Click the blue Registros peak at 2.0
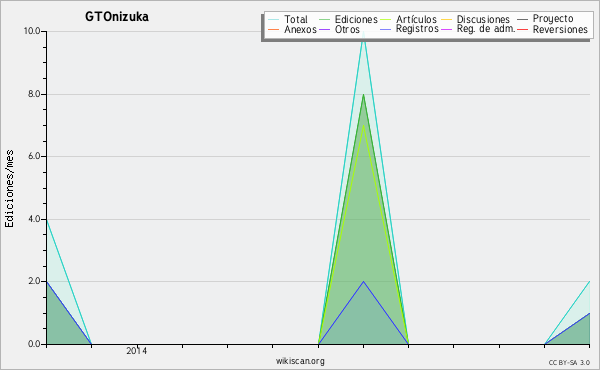 [364, 282]
